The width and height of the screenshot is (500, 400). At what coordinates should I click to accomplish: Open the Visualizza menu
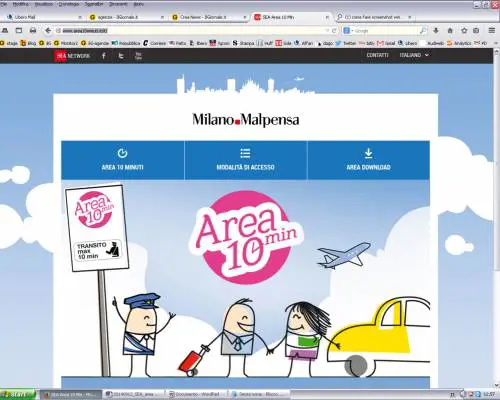44,4
